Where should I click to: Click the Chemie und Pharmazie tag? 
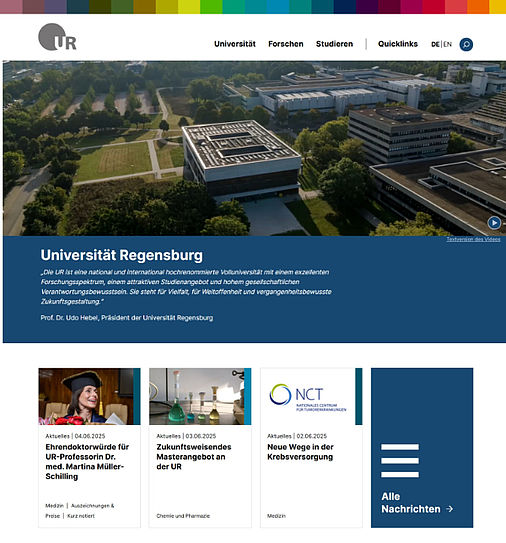pyautogui.click(x=183, y=516)
